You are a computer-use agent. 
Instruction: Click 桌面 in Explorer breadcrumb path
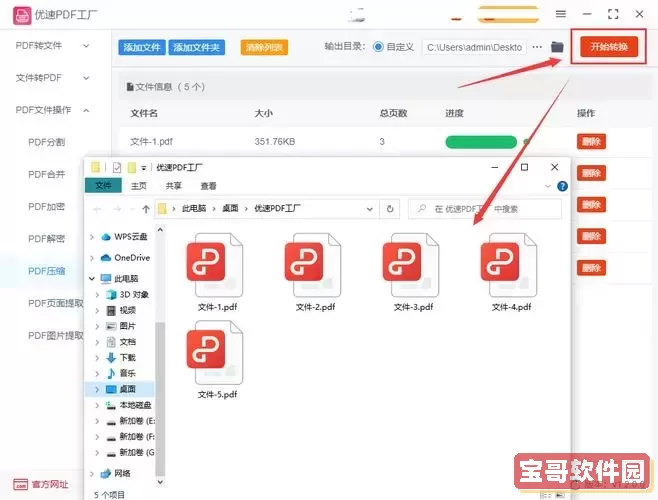[230, 208]
